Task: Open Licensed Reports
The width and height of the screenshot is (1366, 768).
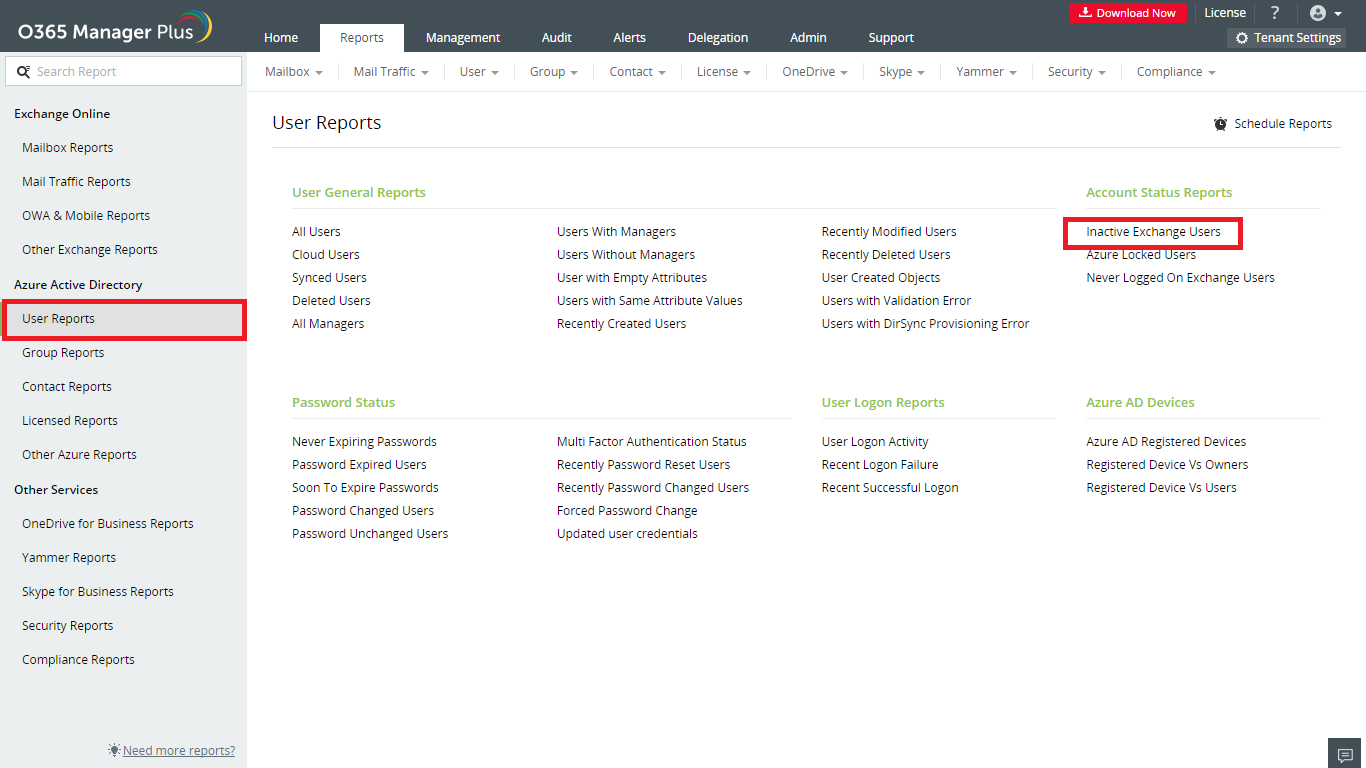Action: pos(70,421)
